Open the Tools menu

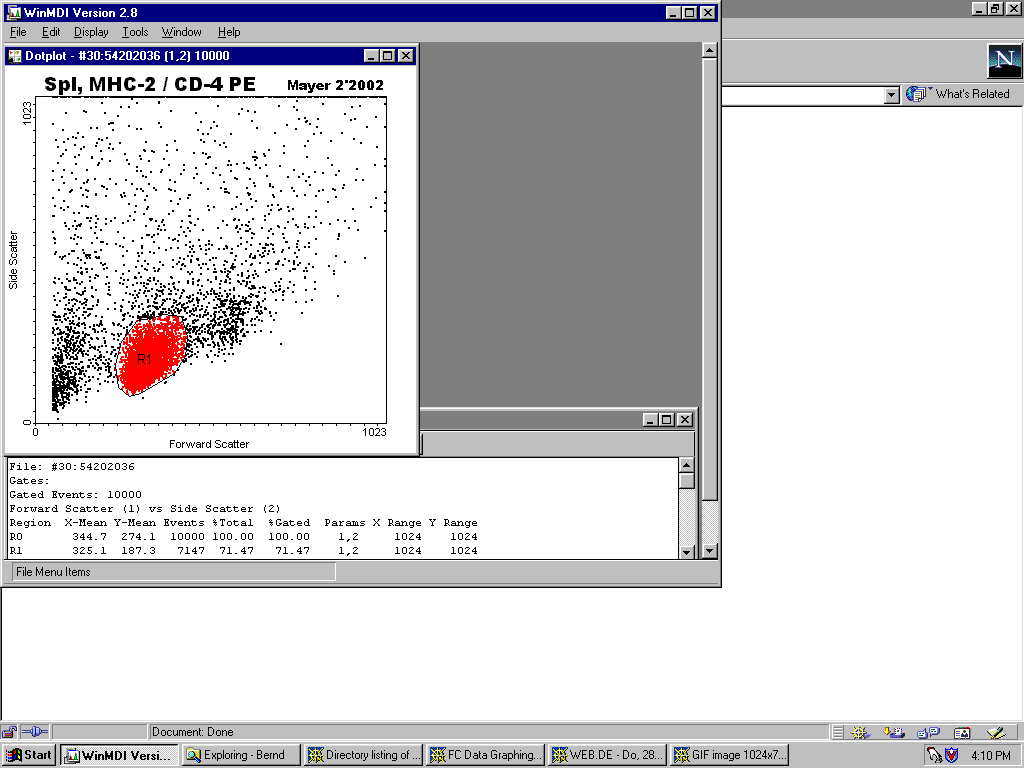135,32
